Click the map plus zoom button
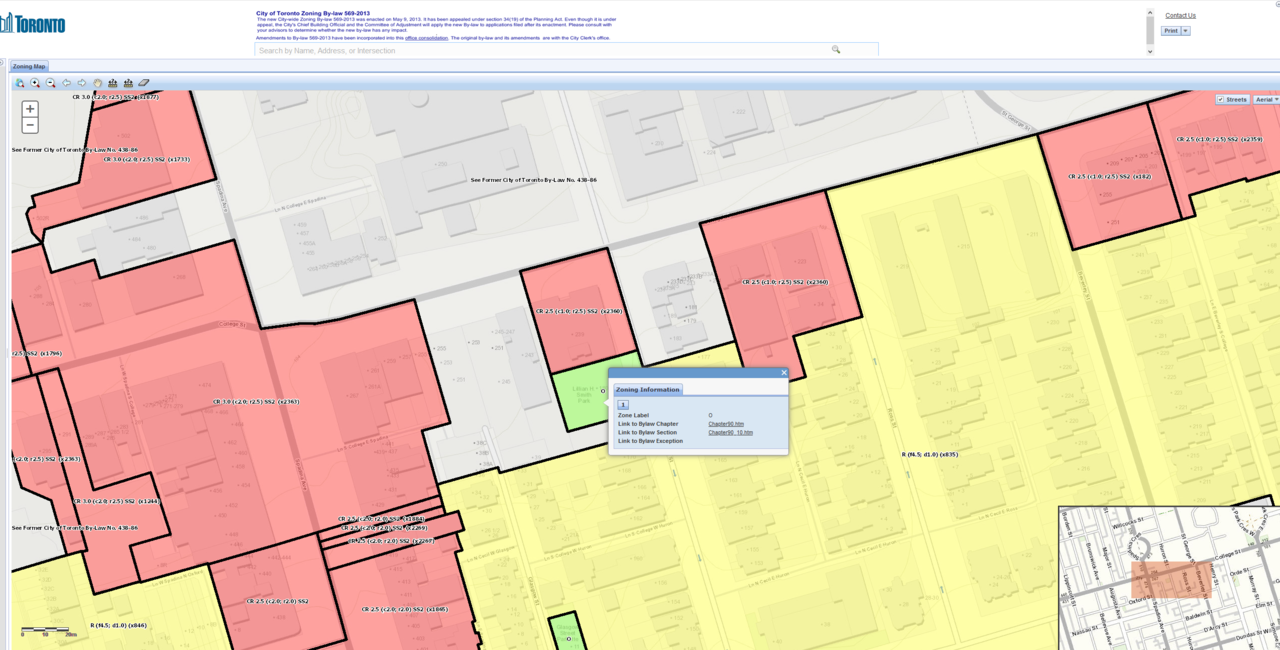This screenshot has height=650, width=1280. point(30,109)
